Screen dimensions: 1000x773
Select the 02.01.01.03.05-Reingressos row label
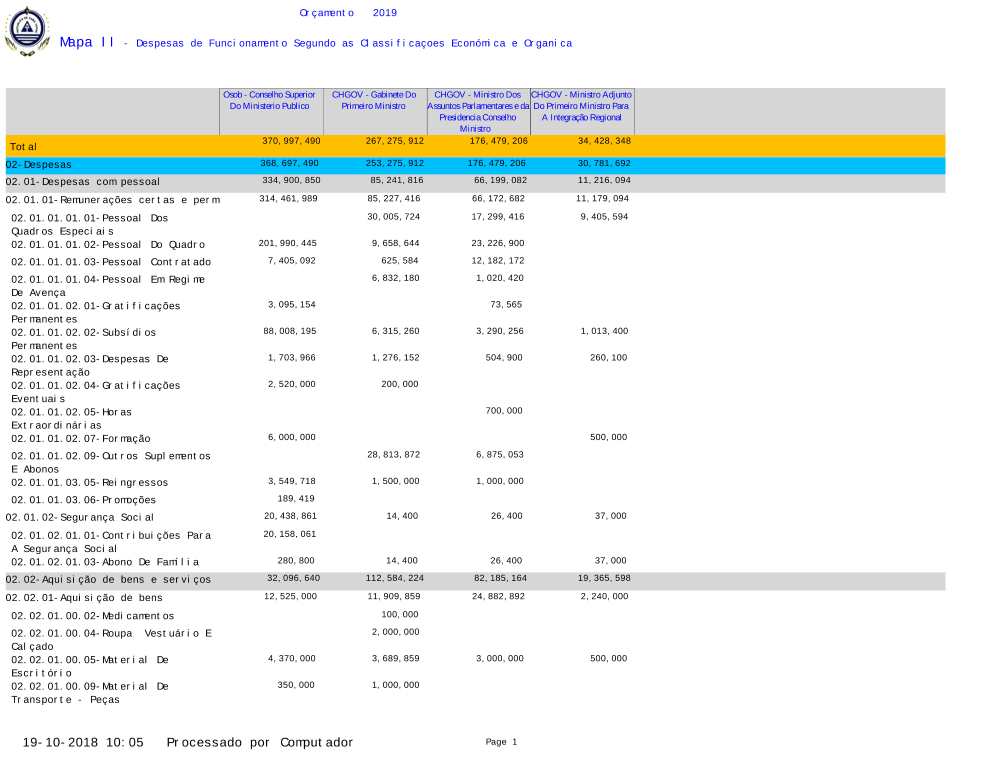click(x=88, y=482)
